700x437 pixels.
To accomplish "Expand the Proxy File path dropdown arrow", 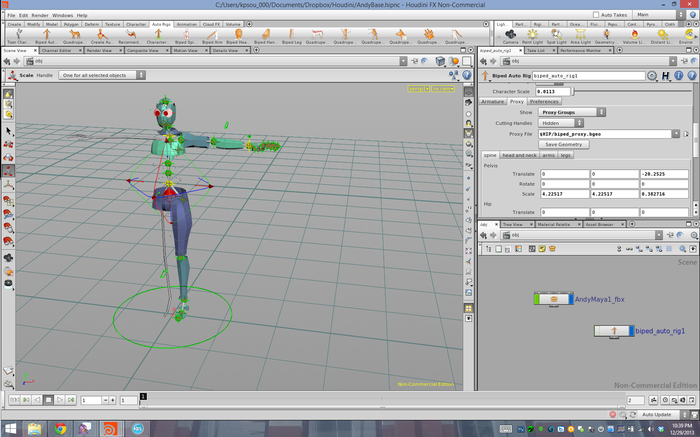I will coord(676,134).
